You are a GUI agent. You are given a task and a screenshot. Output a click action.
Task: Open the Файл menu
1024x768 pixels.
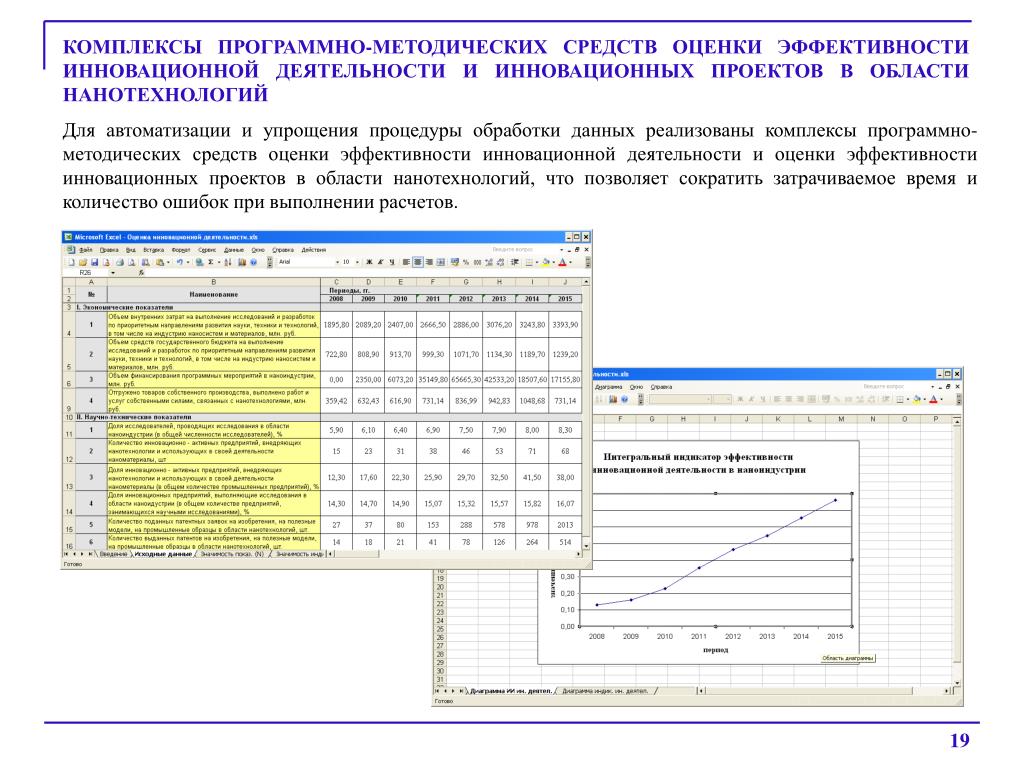tap(86, 249)
